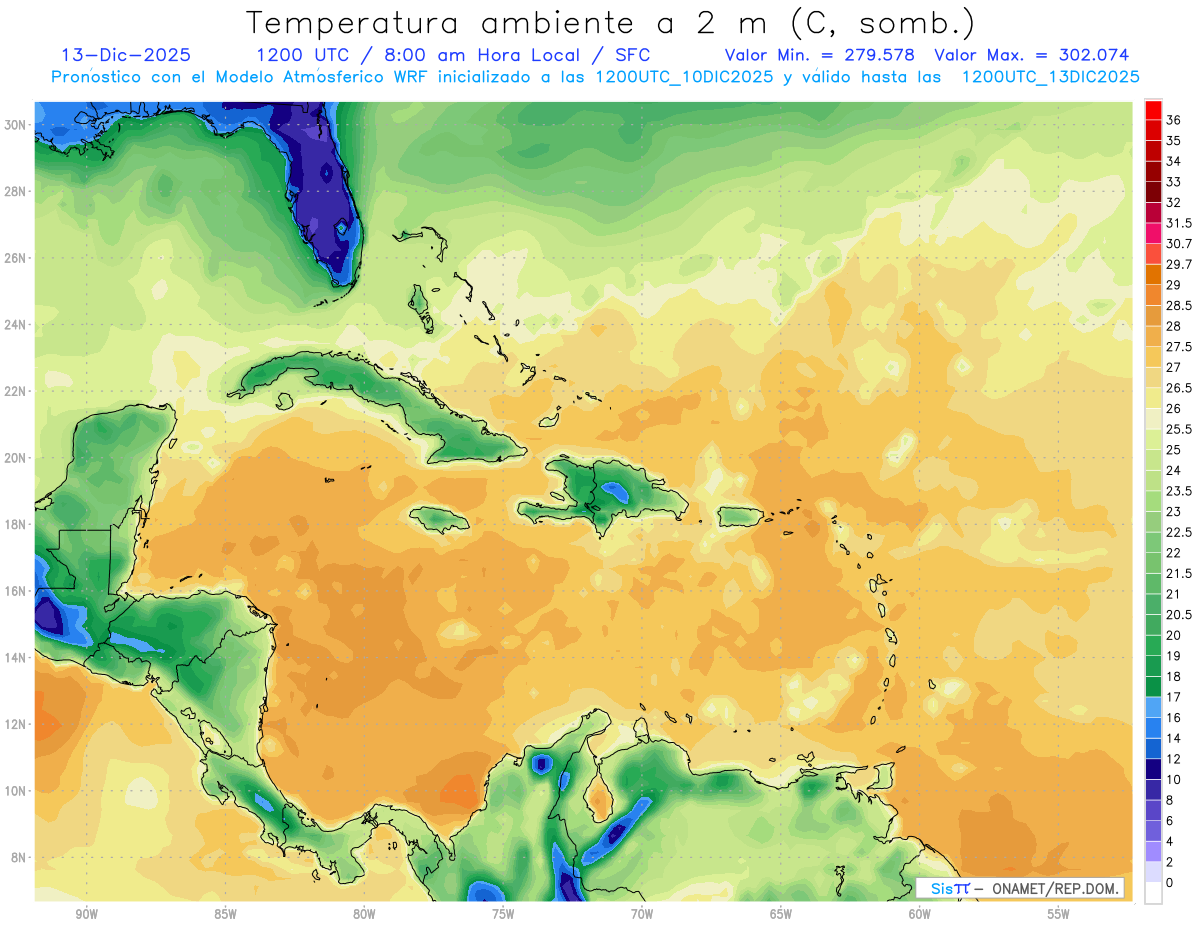
Task: Pick the pink legend swatch between 30.7 and 31.5
Action: (1153, 233)
